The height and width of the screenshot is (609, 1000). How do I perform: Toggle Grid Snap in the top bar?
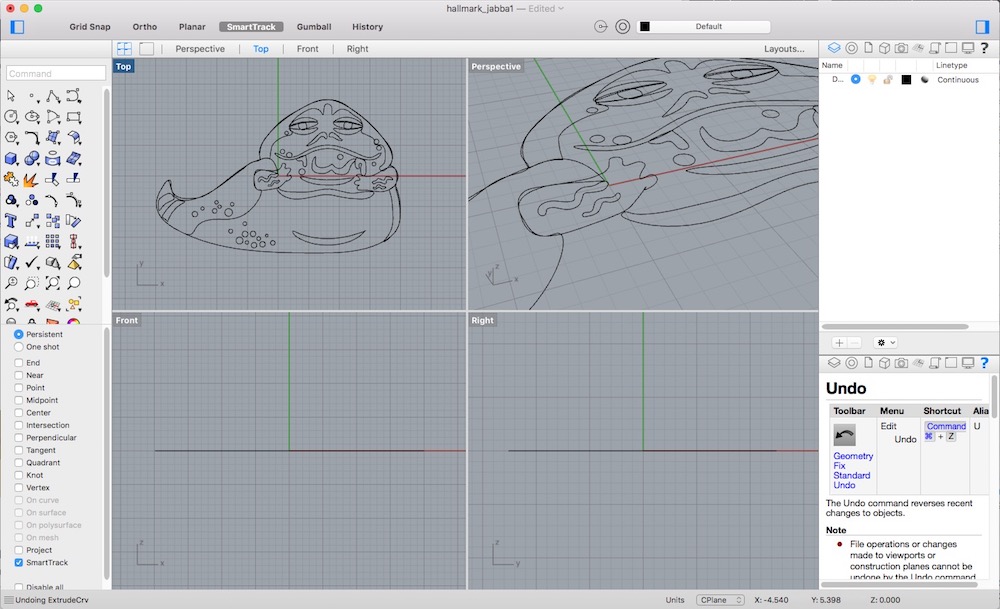90,27
